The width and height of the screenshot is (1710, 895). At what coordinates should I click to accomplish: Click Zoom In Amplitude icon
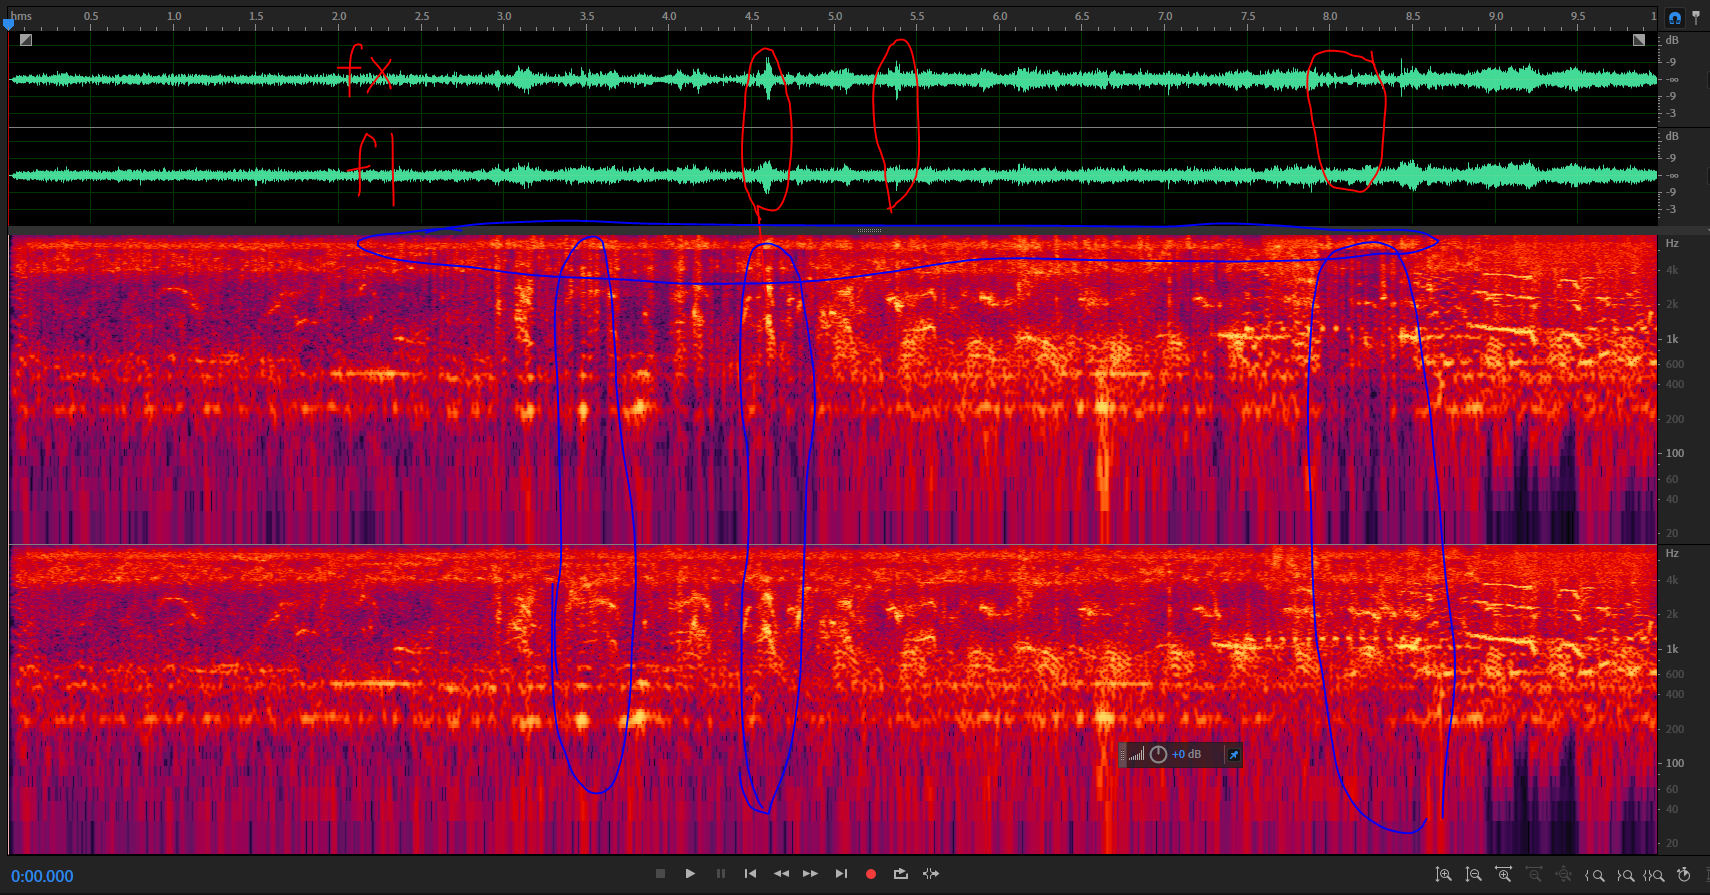pyautogui.click(x=1443, y=875)
